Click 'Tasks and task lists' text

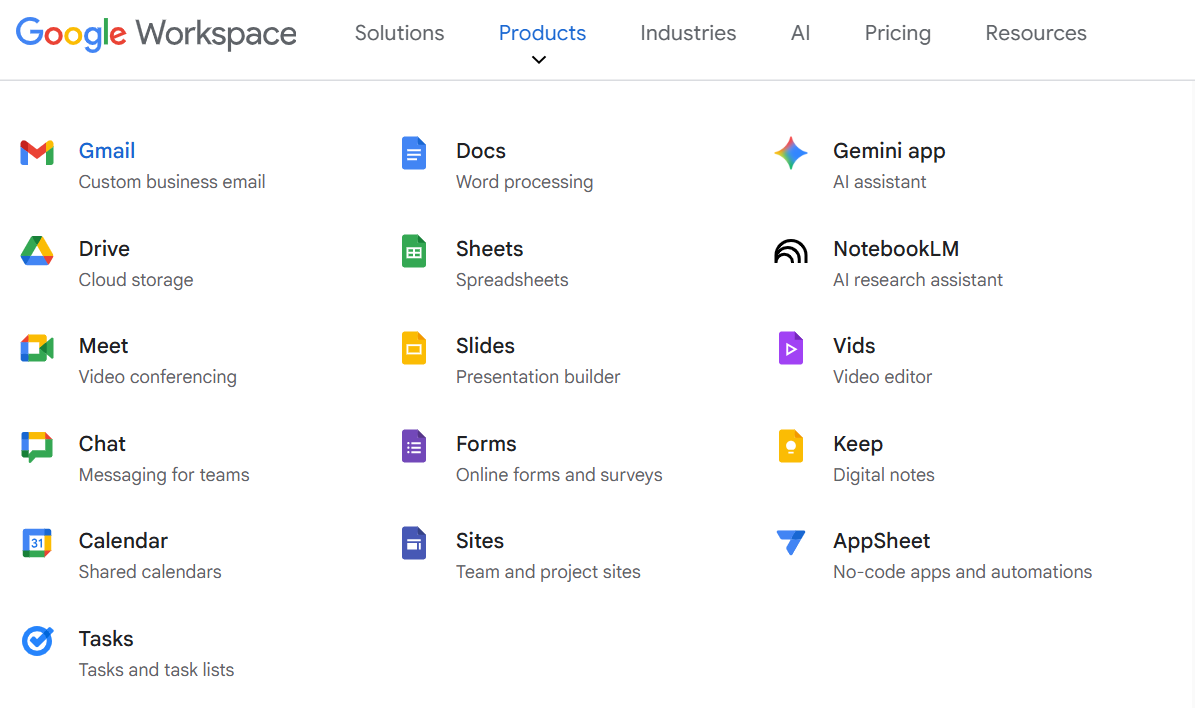(x=156, y=670)
